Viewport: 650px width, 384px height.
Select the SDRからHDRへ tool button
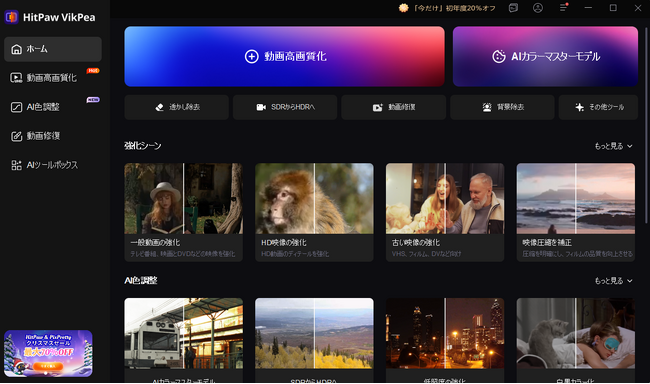(285, 107)
